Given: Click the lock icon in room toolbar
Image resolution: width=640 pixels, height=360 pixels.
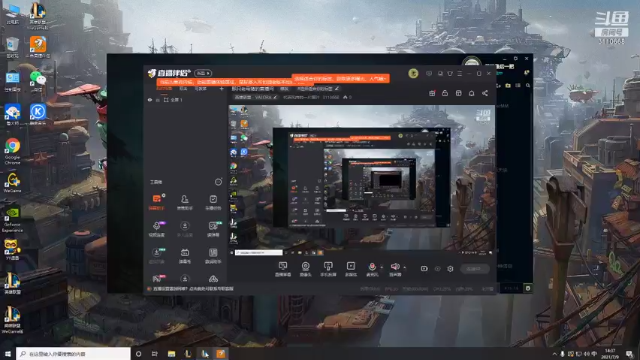Looking at the screenshot, I should [x=445, y=93].
